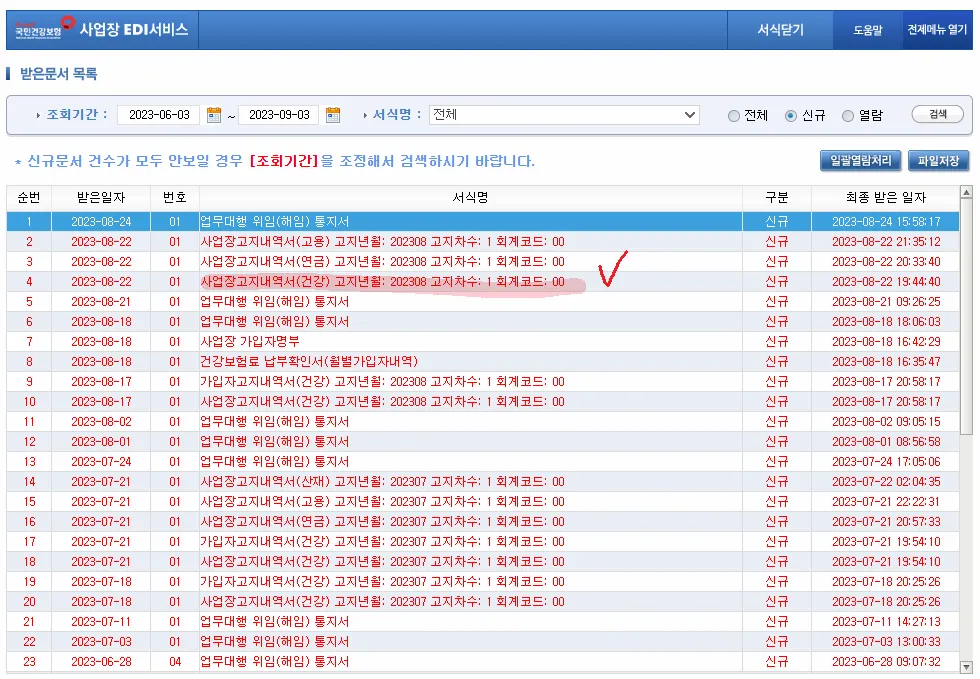Screen dimensions: 980x679
Task: Click the 서식닫기 menu item
Action: pos(780,29)
